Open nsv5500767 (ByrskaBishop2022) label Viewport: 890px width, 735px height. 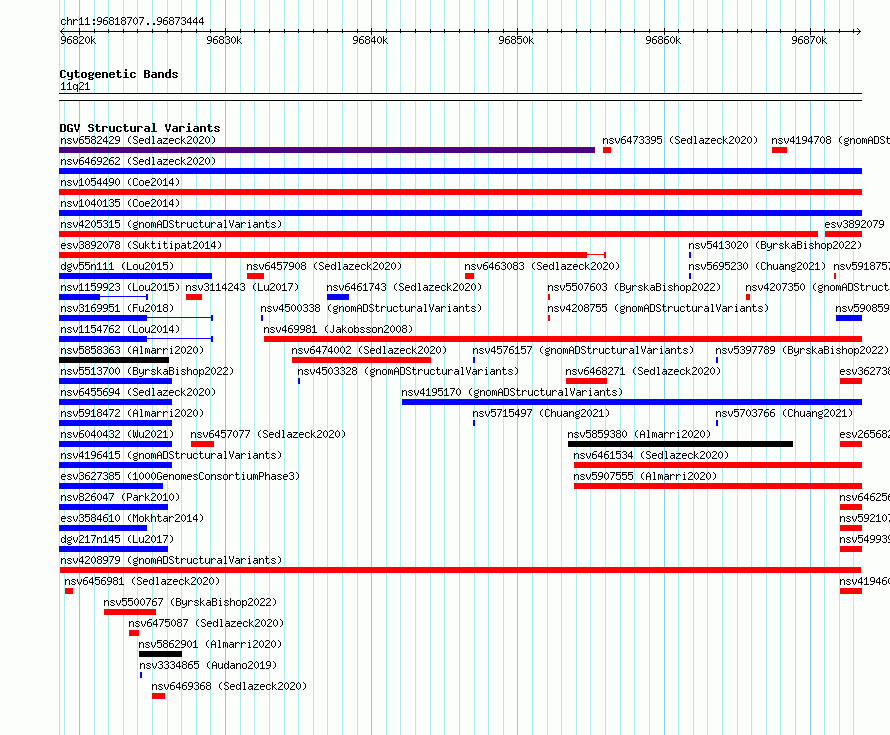pos(190,602)
